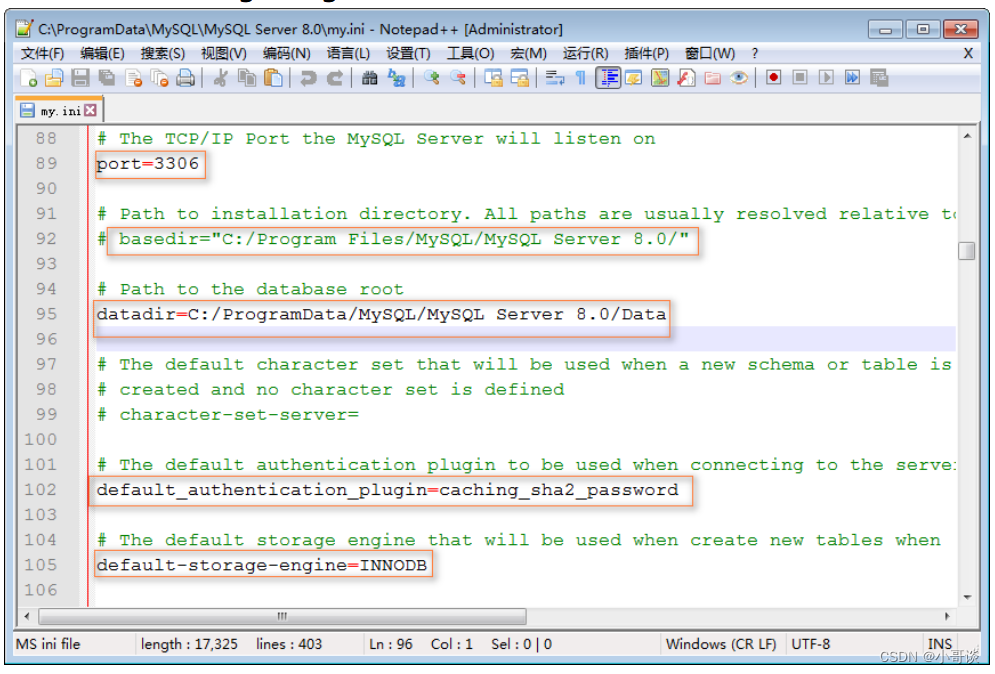Click the Close All documents icon

pyautogui.click(x=159, y=78)
